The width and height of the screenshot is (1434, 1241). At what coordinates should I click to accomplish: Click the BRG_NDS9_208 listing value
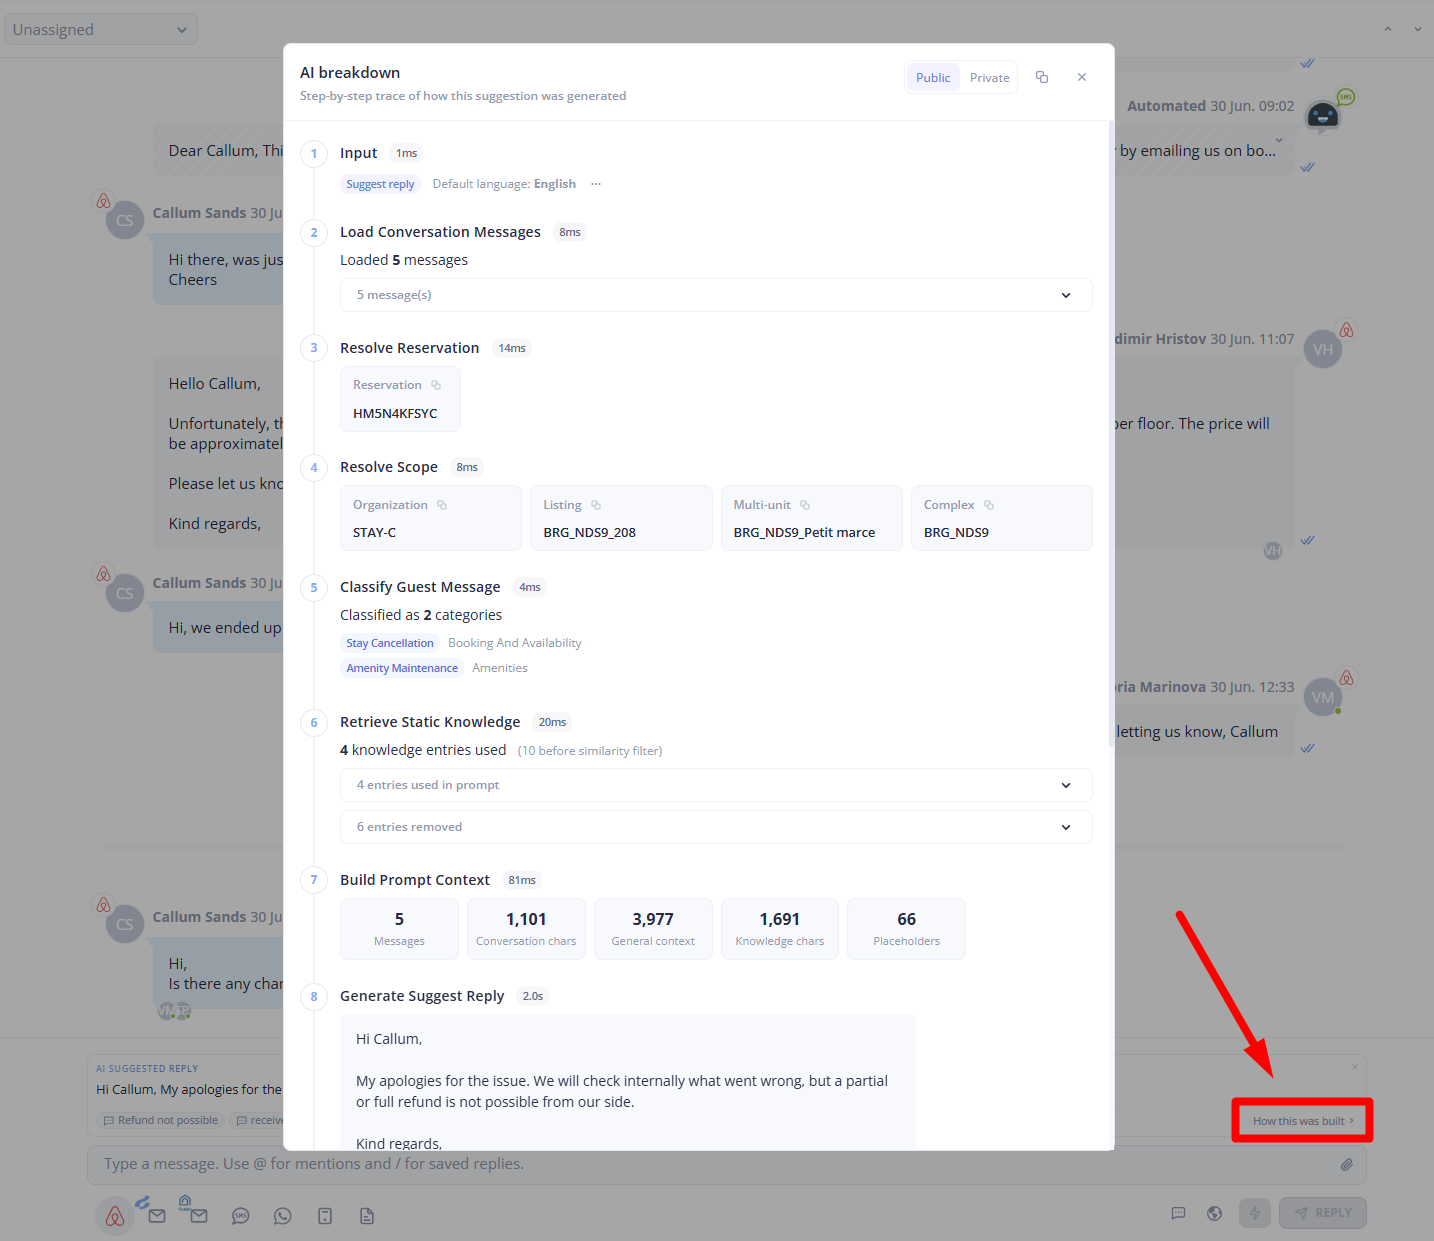(x=589, y=533)
